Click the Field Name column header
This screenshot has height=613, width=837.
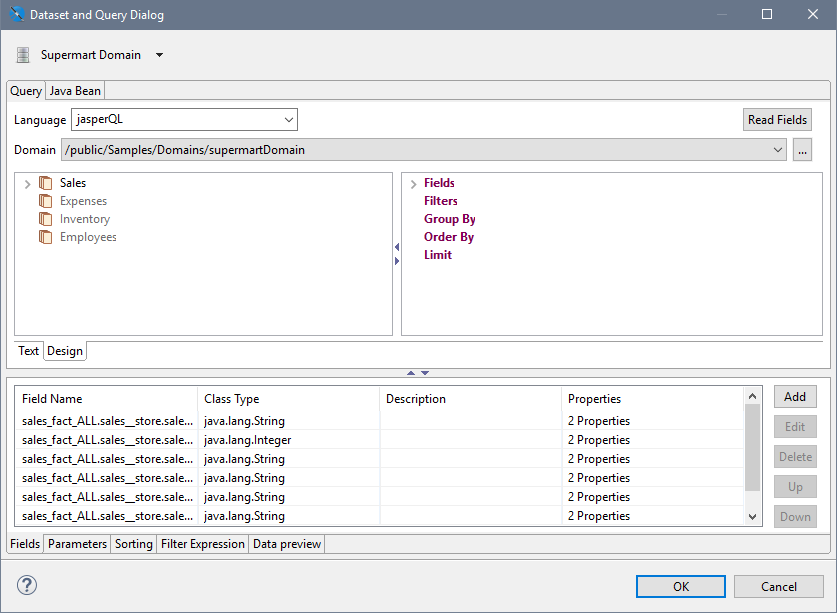click(x=106, y=399)
